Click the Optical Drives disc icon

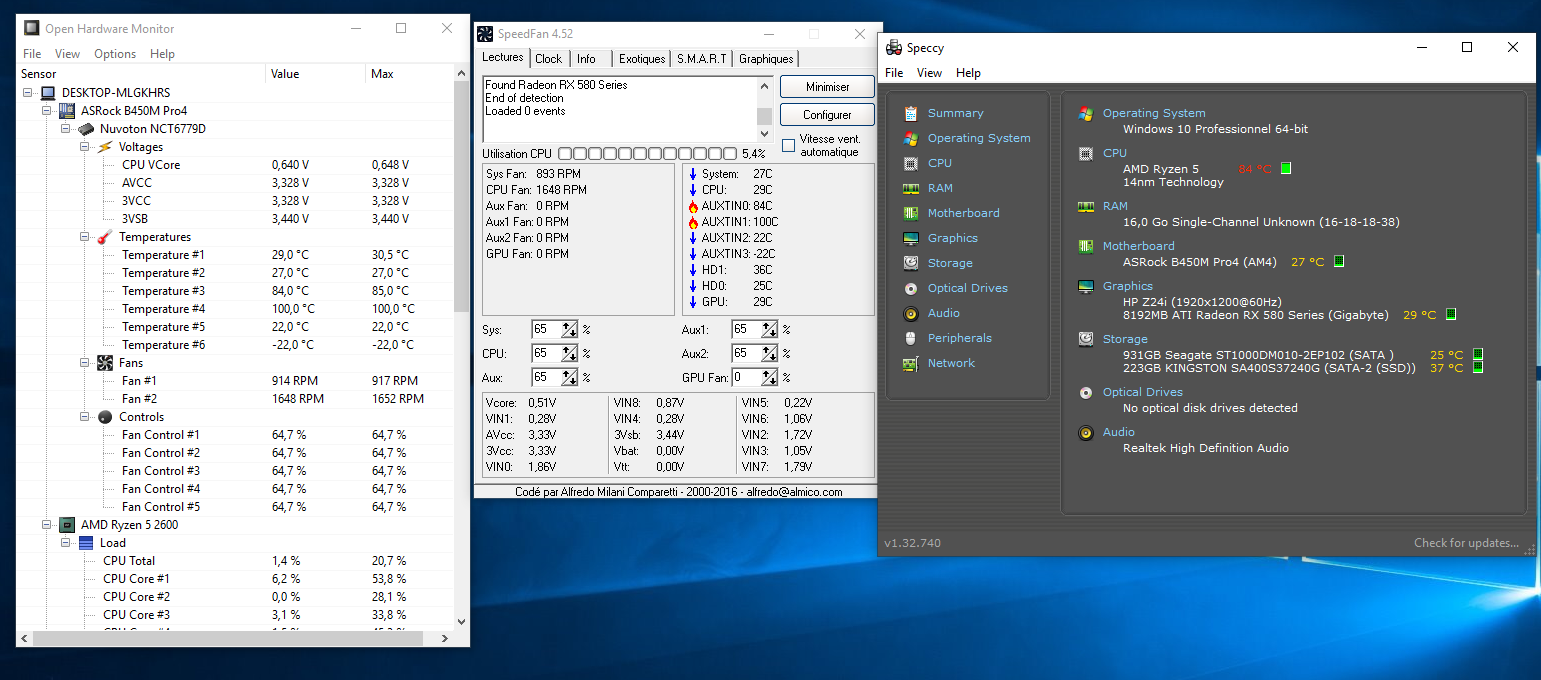click(910, 288)
